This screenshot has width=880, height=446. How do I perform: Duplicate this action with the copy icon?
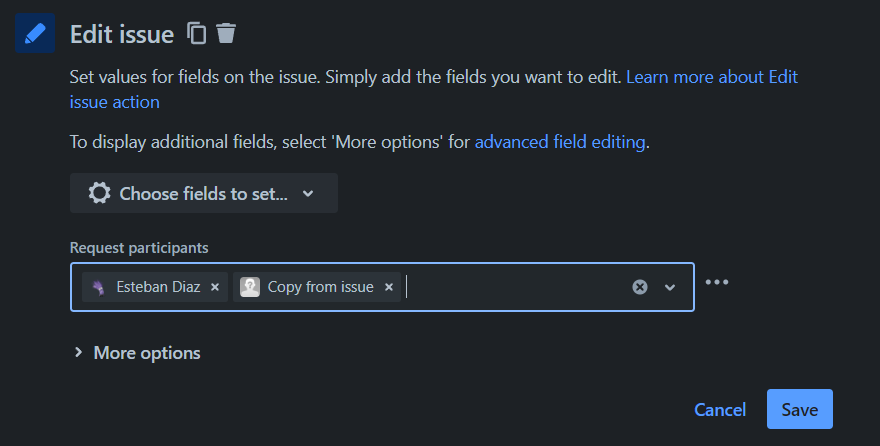tap(196, 33)
